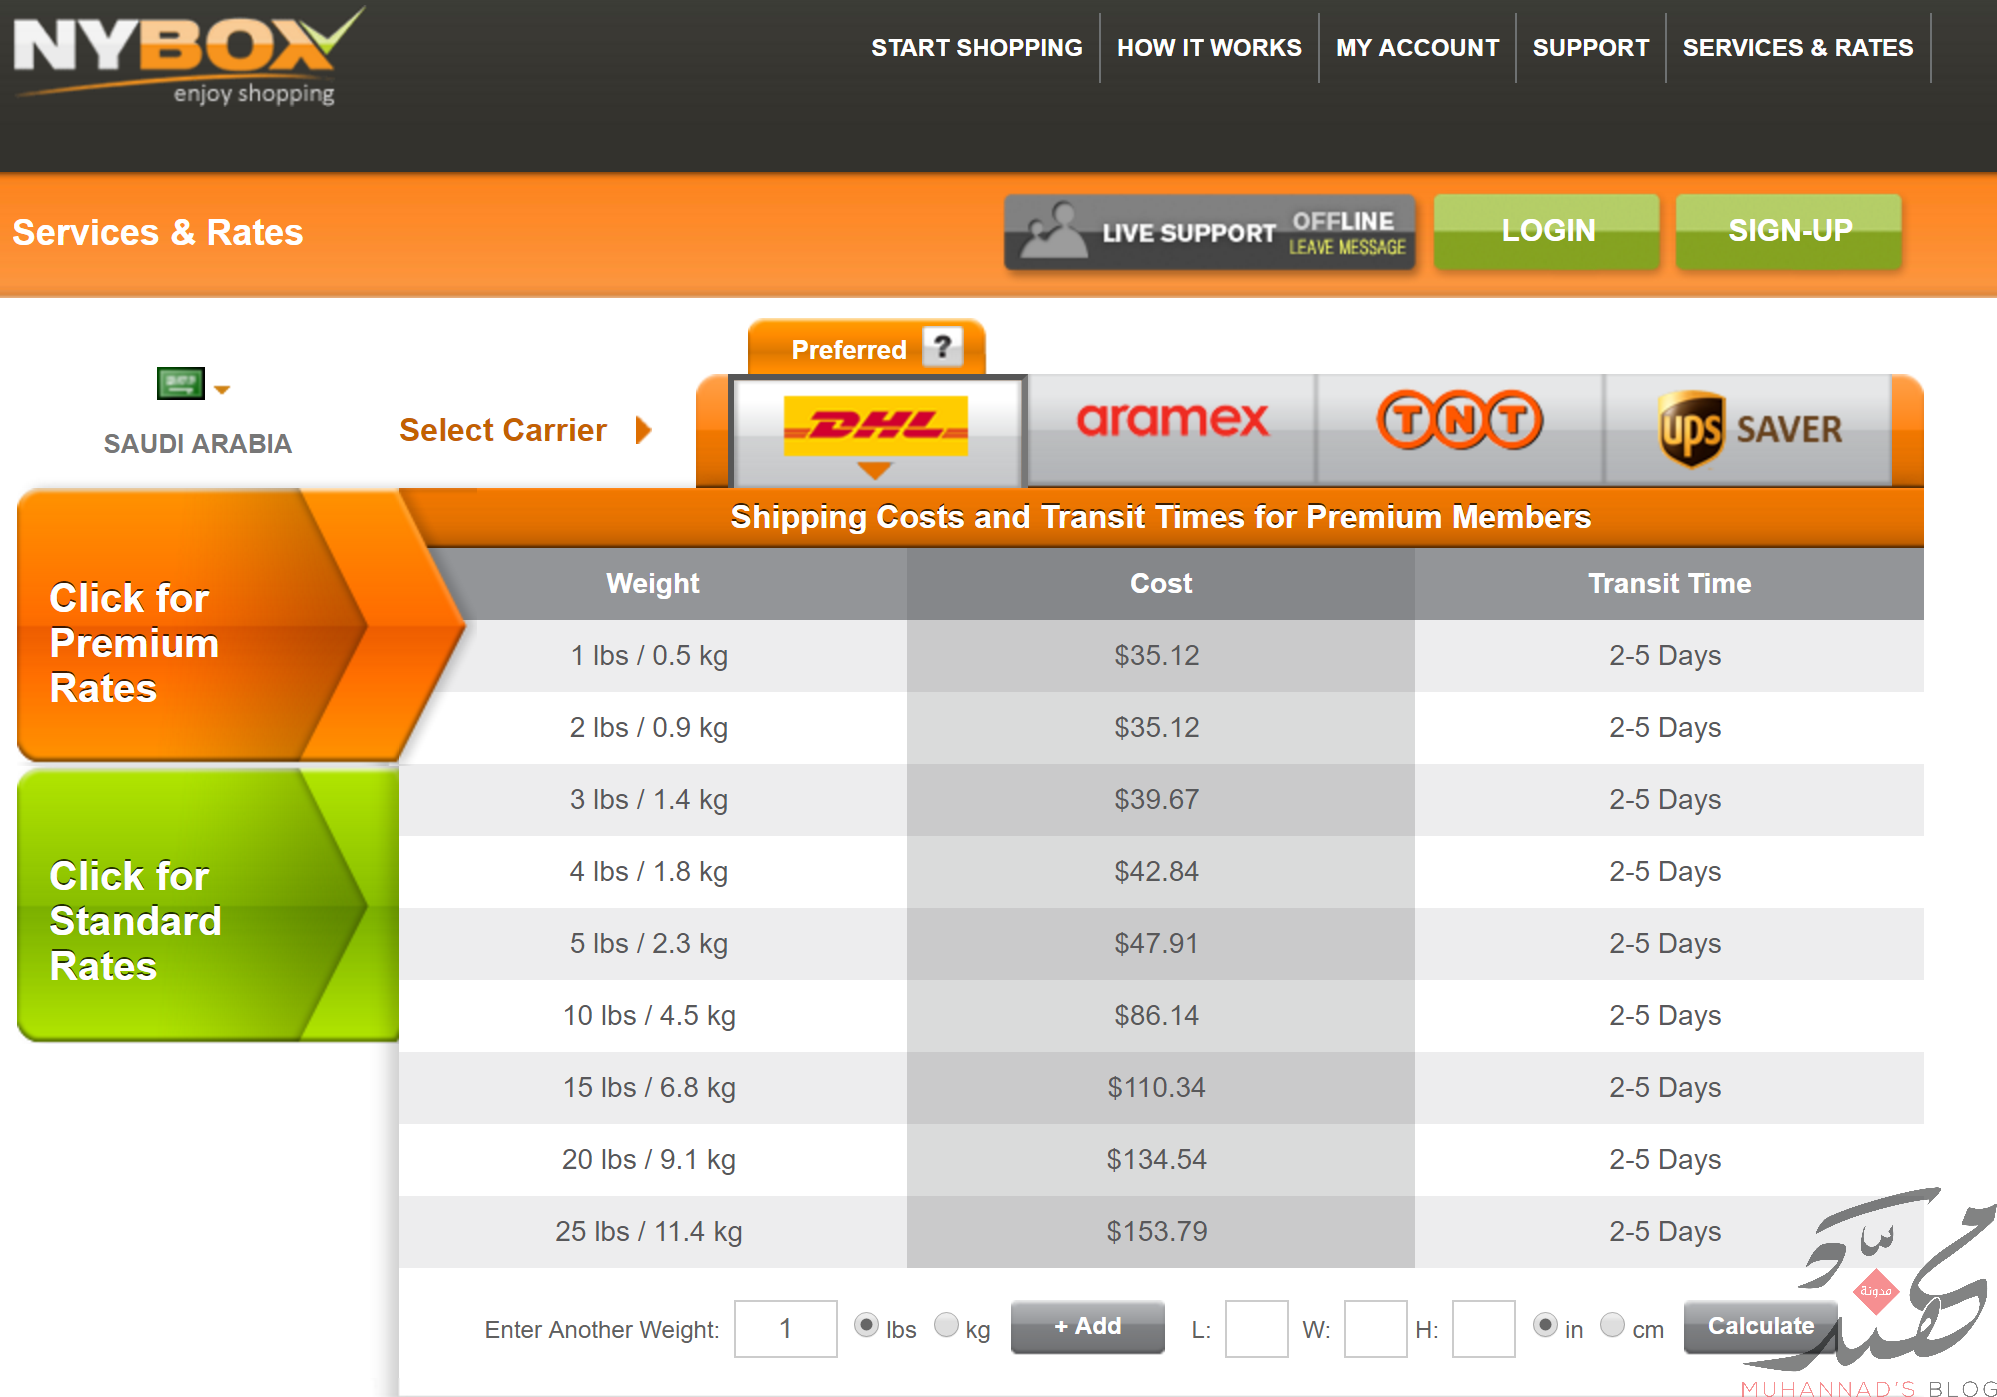Click the '1 lbs / 0.5 kg' row
This screenshot has width=1997, height=1397.
[x=1161, y=655]
